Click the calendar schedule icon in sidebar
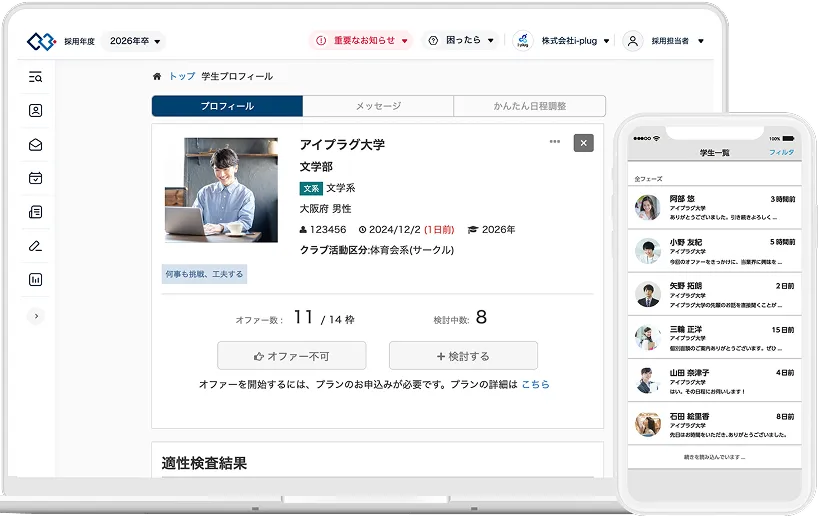818x516 pixels. [36, 179]
